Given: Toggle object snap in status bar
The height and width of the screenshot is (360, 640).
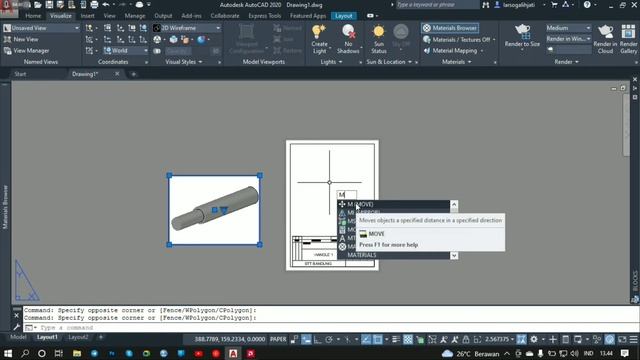Looking at the screenshot, I should click(x=378, y=339).
